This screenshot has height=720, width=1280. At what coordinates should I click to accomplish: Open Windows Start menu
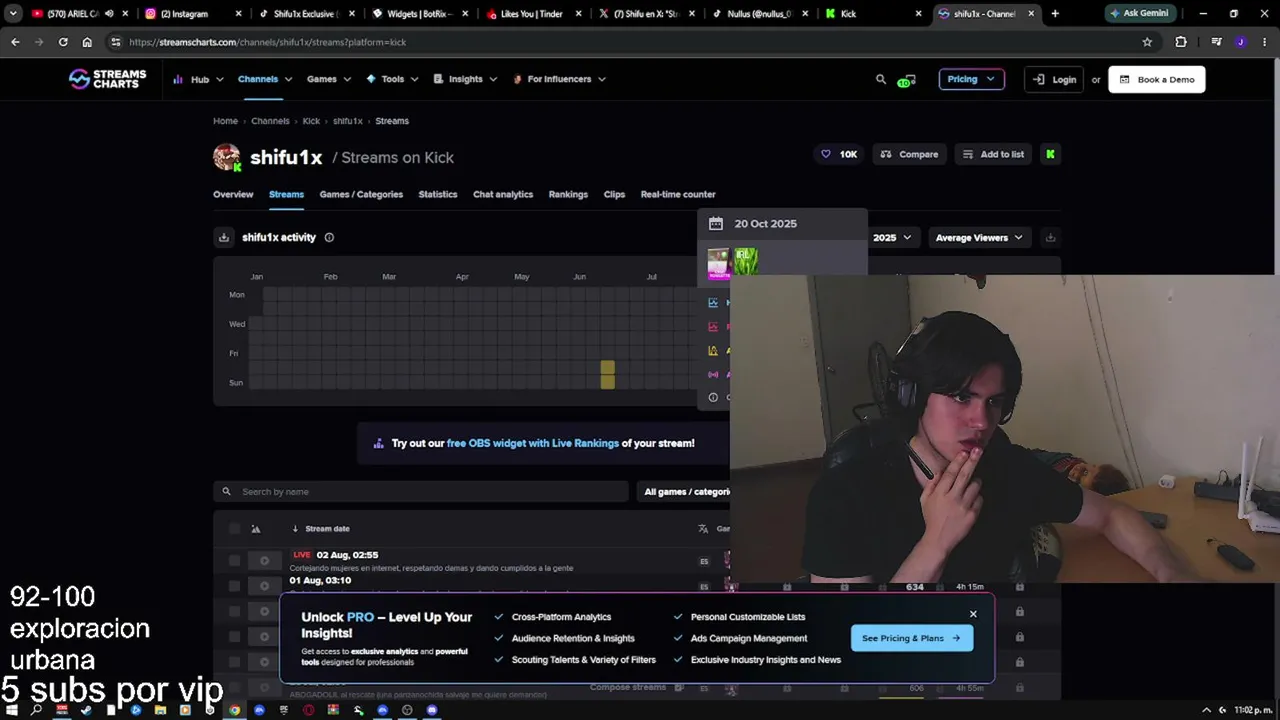coord(10,710)
